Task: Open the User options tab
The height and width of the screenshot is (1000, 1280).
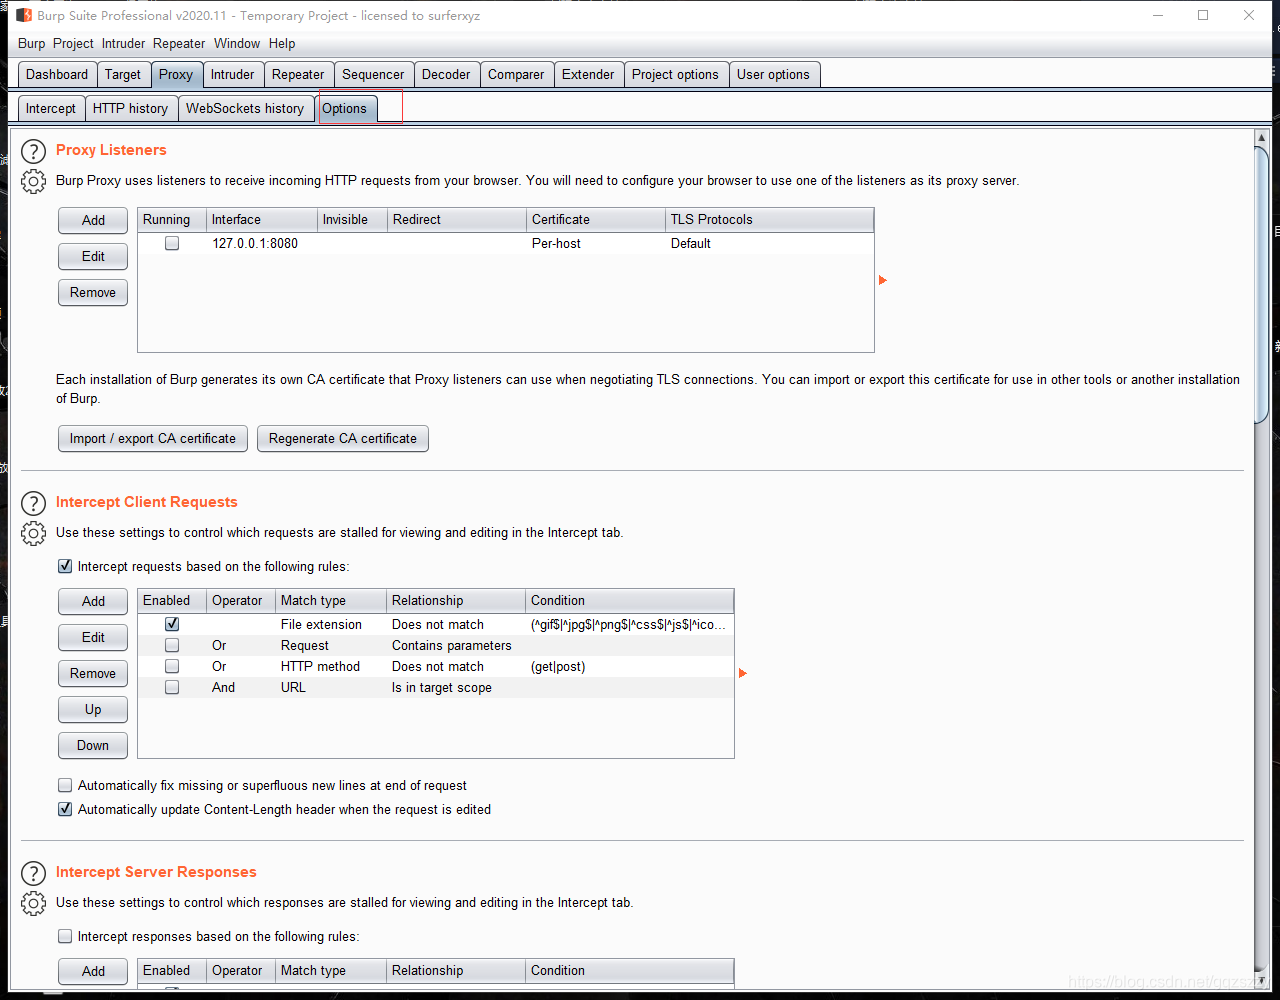Action: click(773, 74)
